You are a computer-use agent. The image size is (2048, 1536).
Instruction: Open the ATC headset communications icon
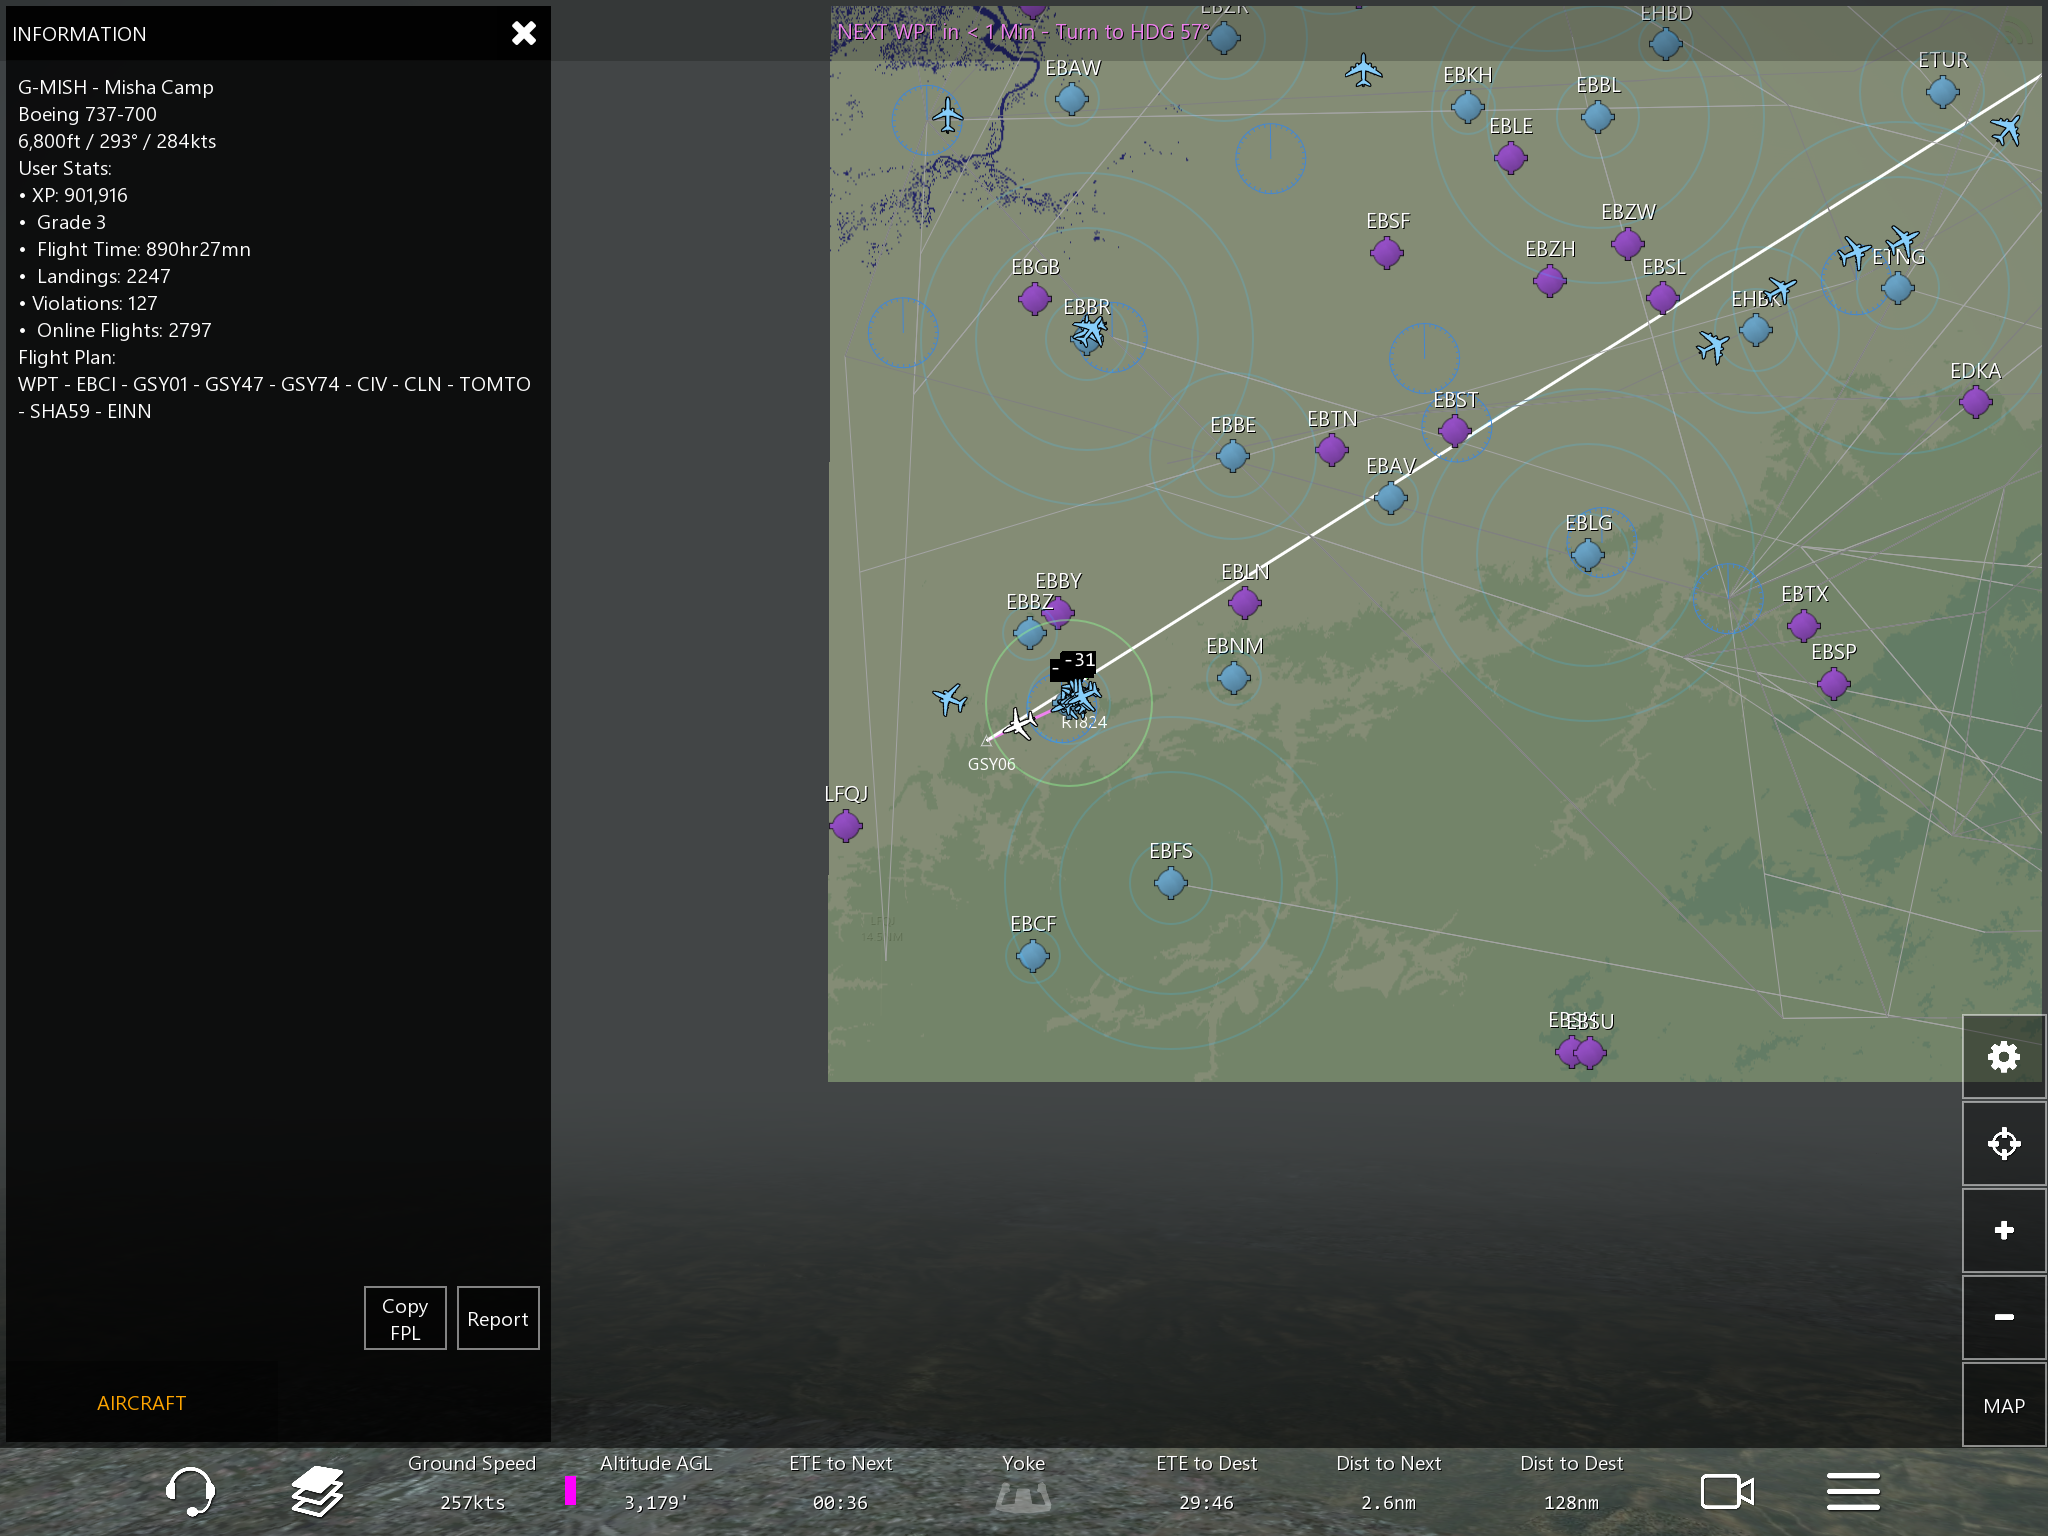coord(190,1491)
